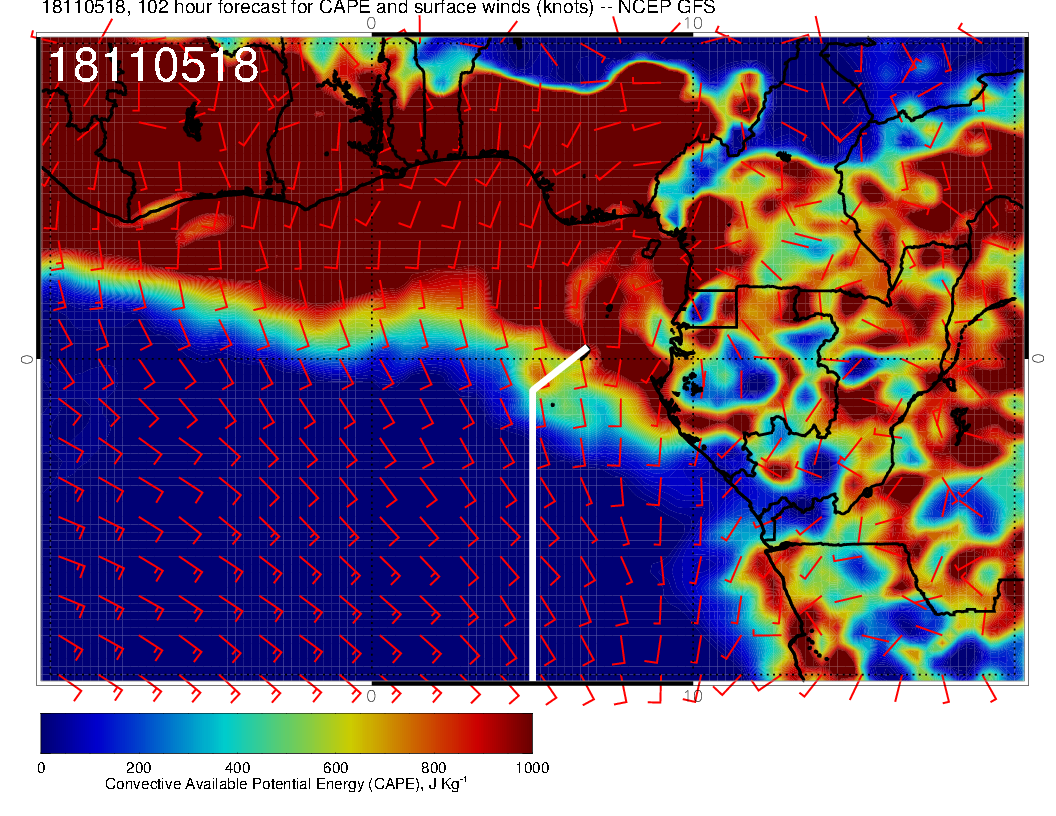Click the bend in the white track line

coord(532,388)
